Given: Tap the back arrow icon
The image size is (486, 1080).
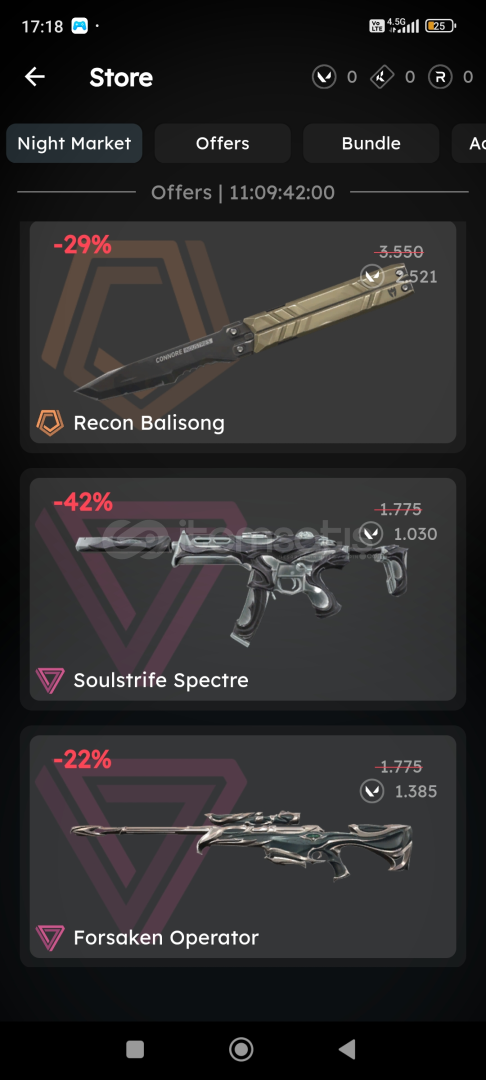Looking at the screenshot, I should pos(34,76).
